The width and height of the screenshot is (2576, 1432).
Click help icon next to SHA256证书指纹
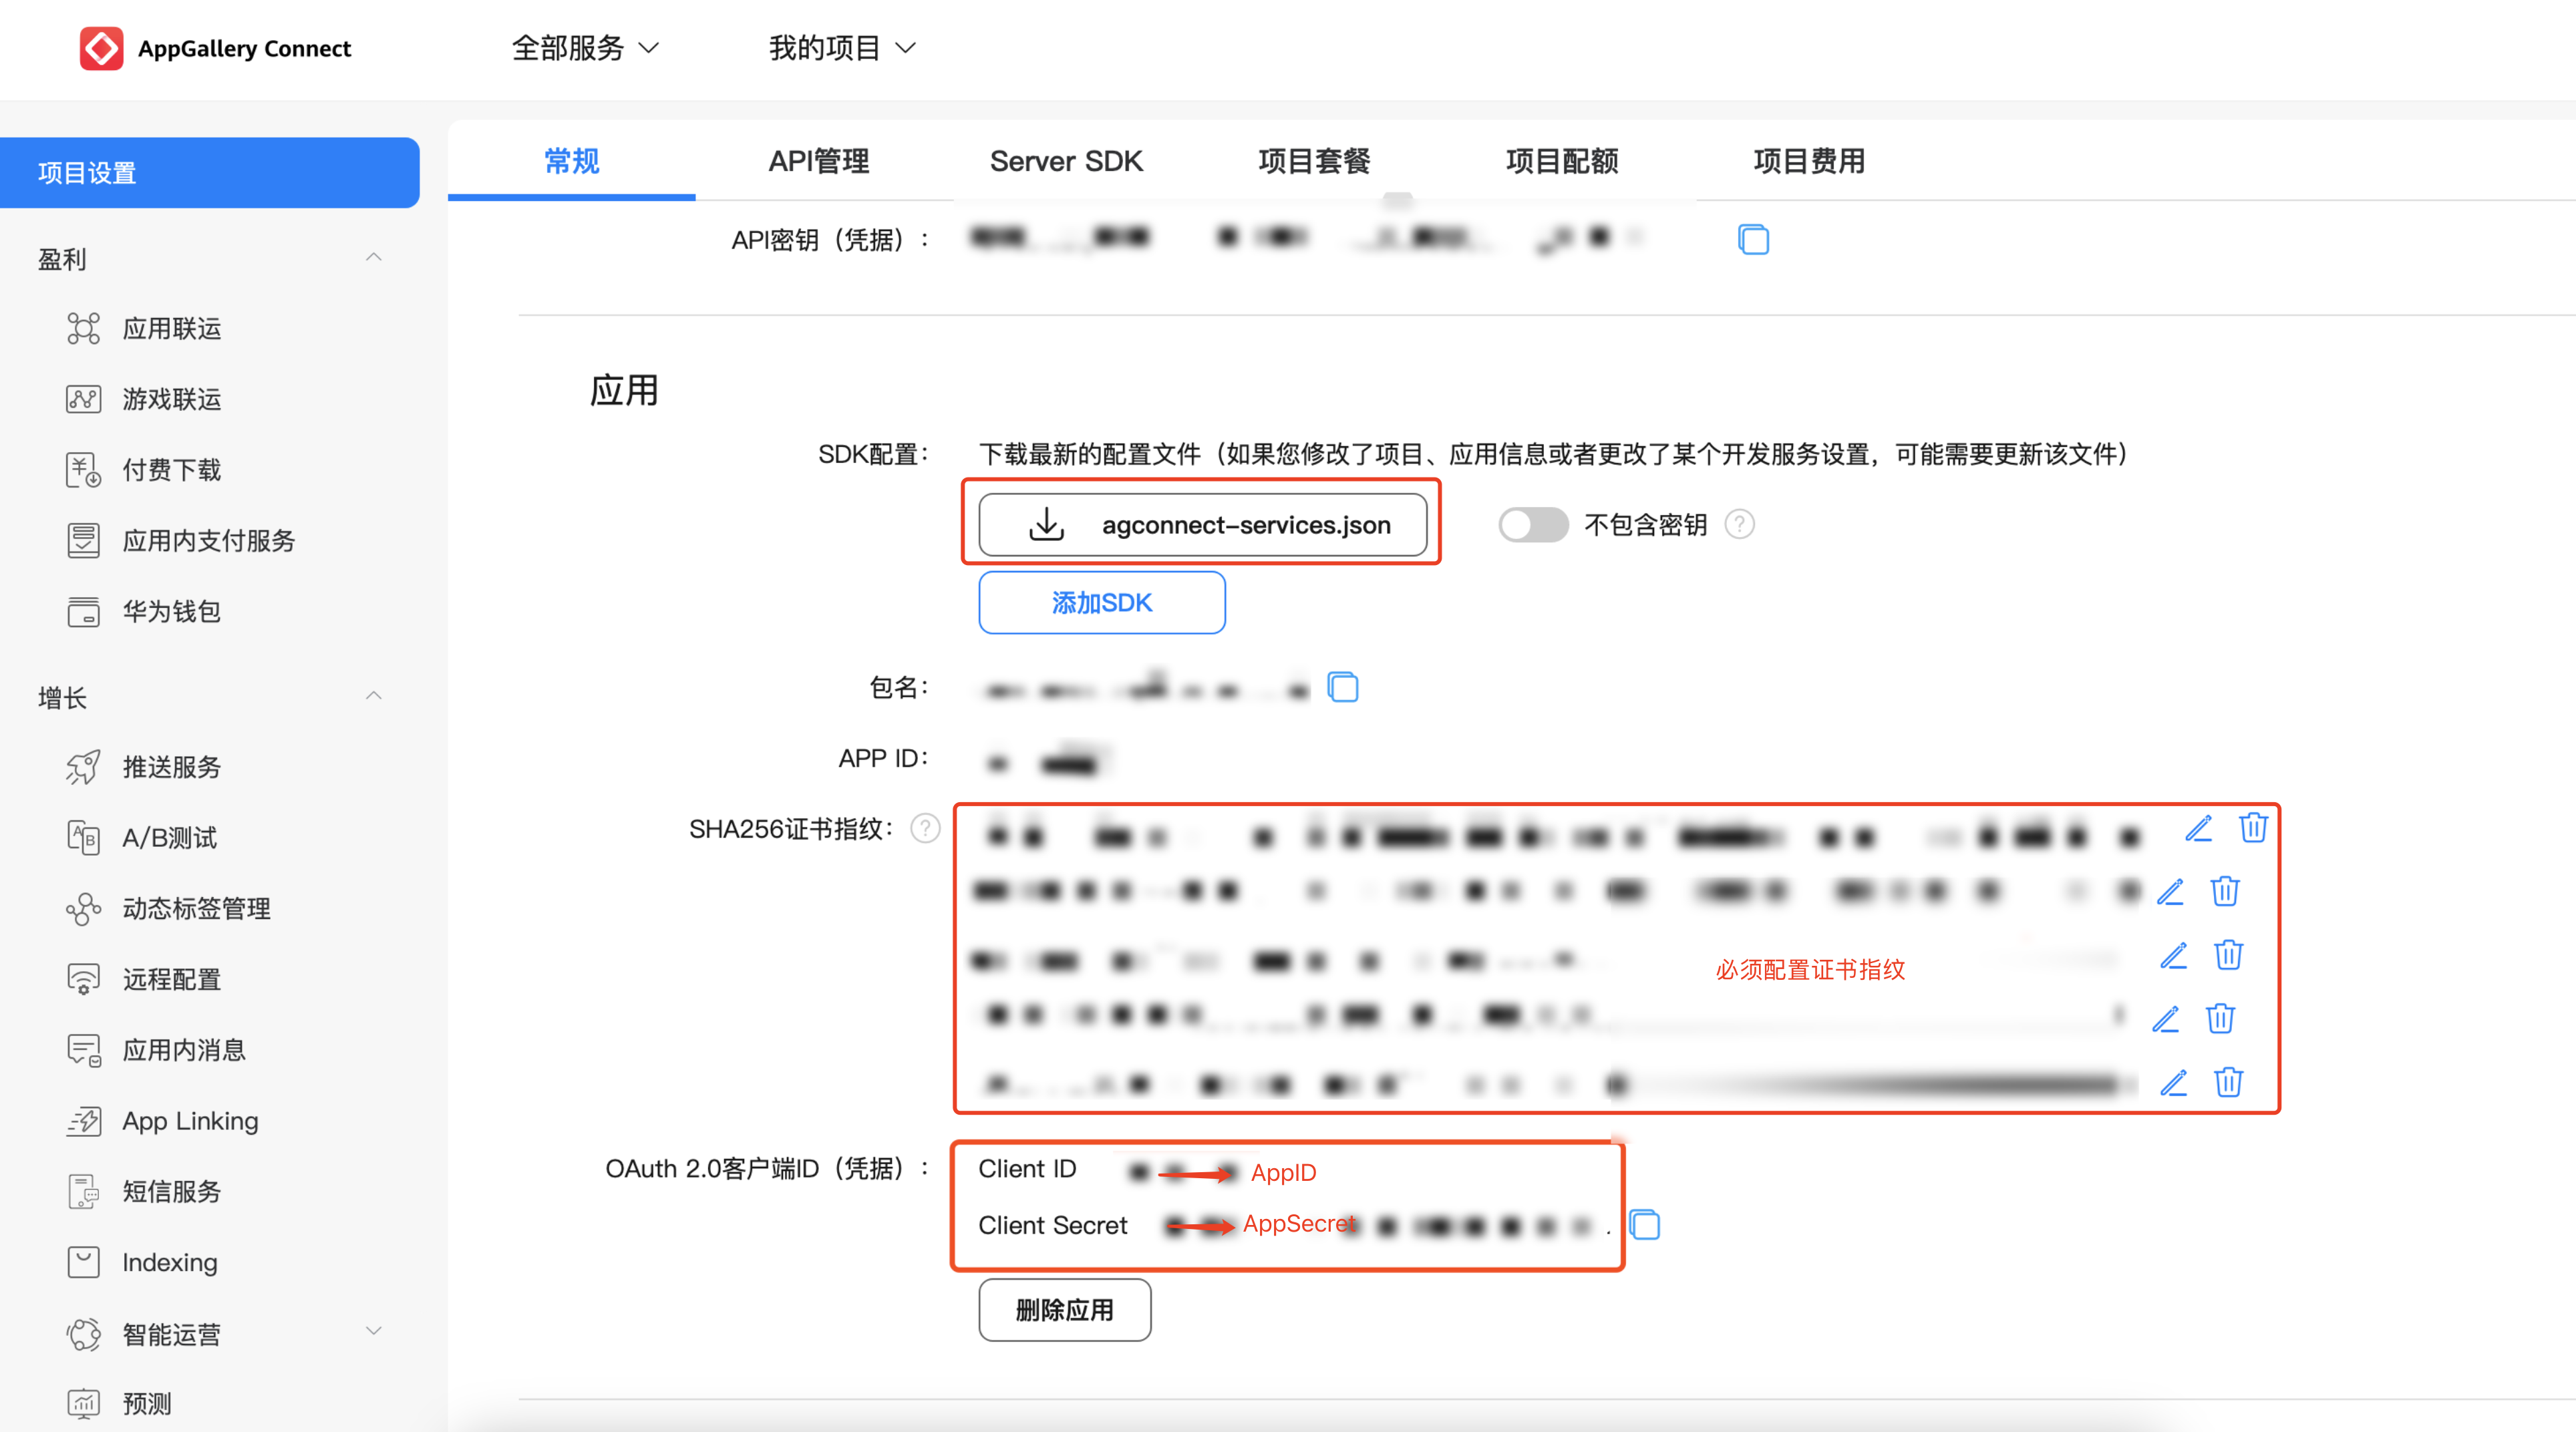tap(925, 829)
